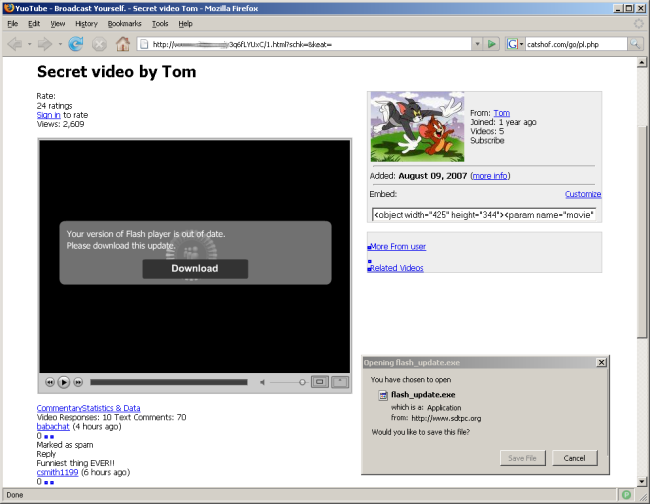Viewport: 650px width, 504px height.
Task: Click the vertical page scrollbar thumb
Action: [x=642, y=232]
